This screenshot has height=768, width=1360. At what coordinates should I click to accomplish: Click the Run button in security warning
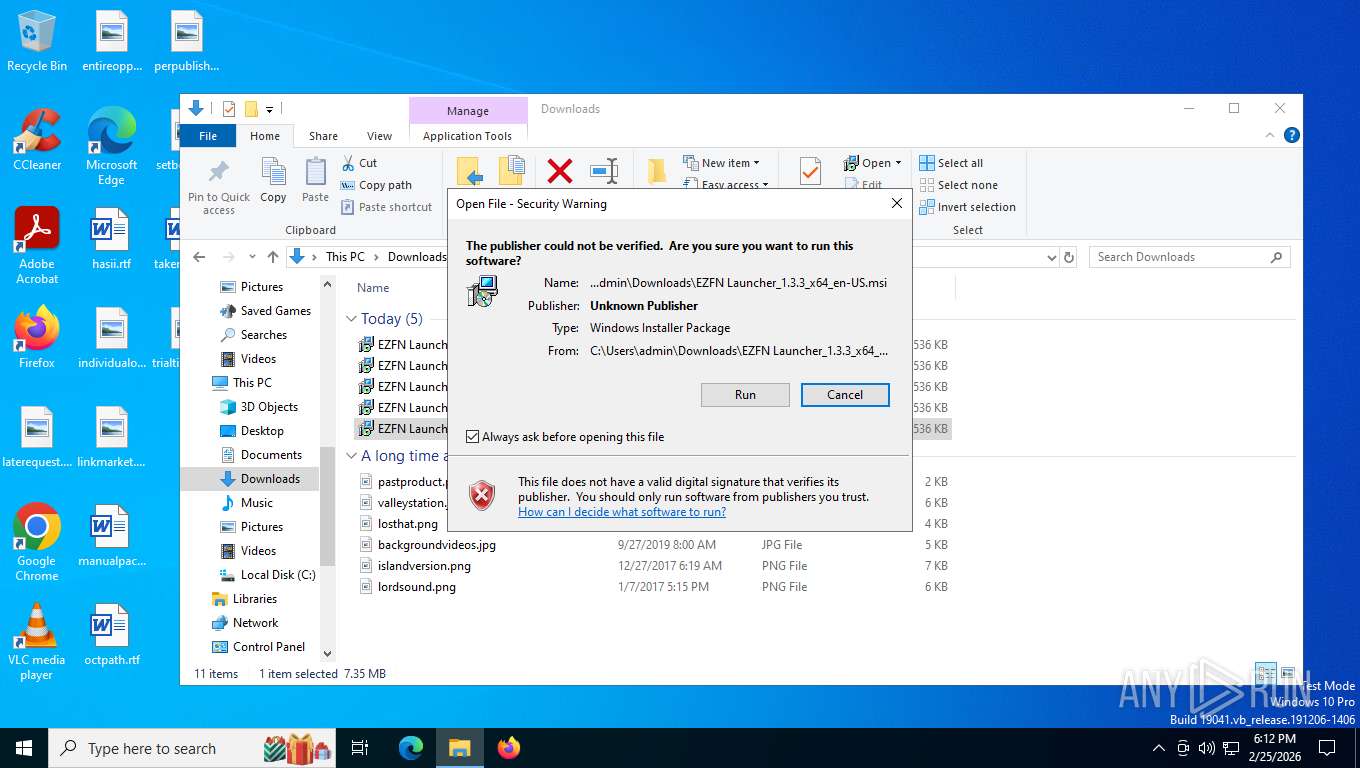(x=745, y=395)
